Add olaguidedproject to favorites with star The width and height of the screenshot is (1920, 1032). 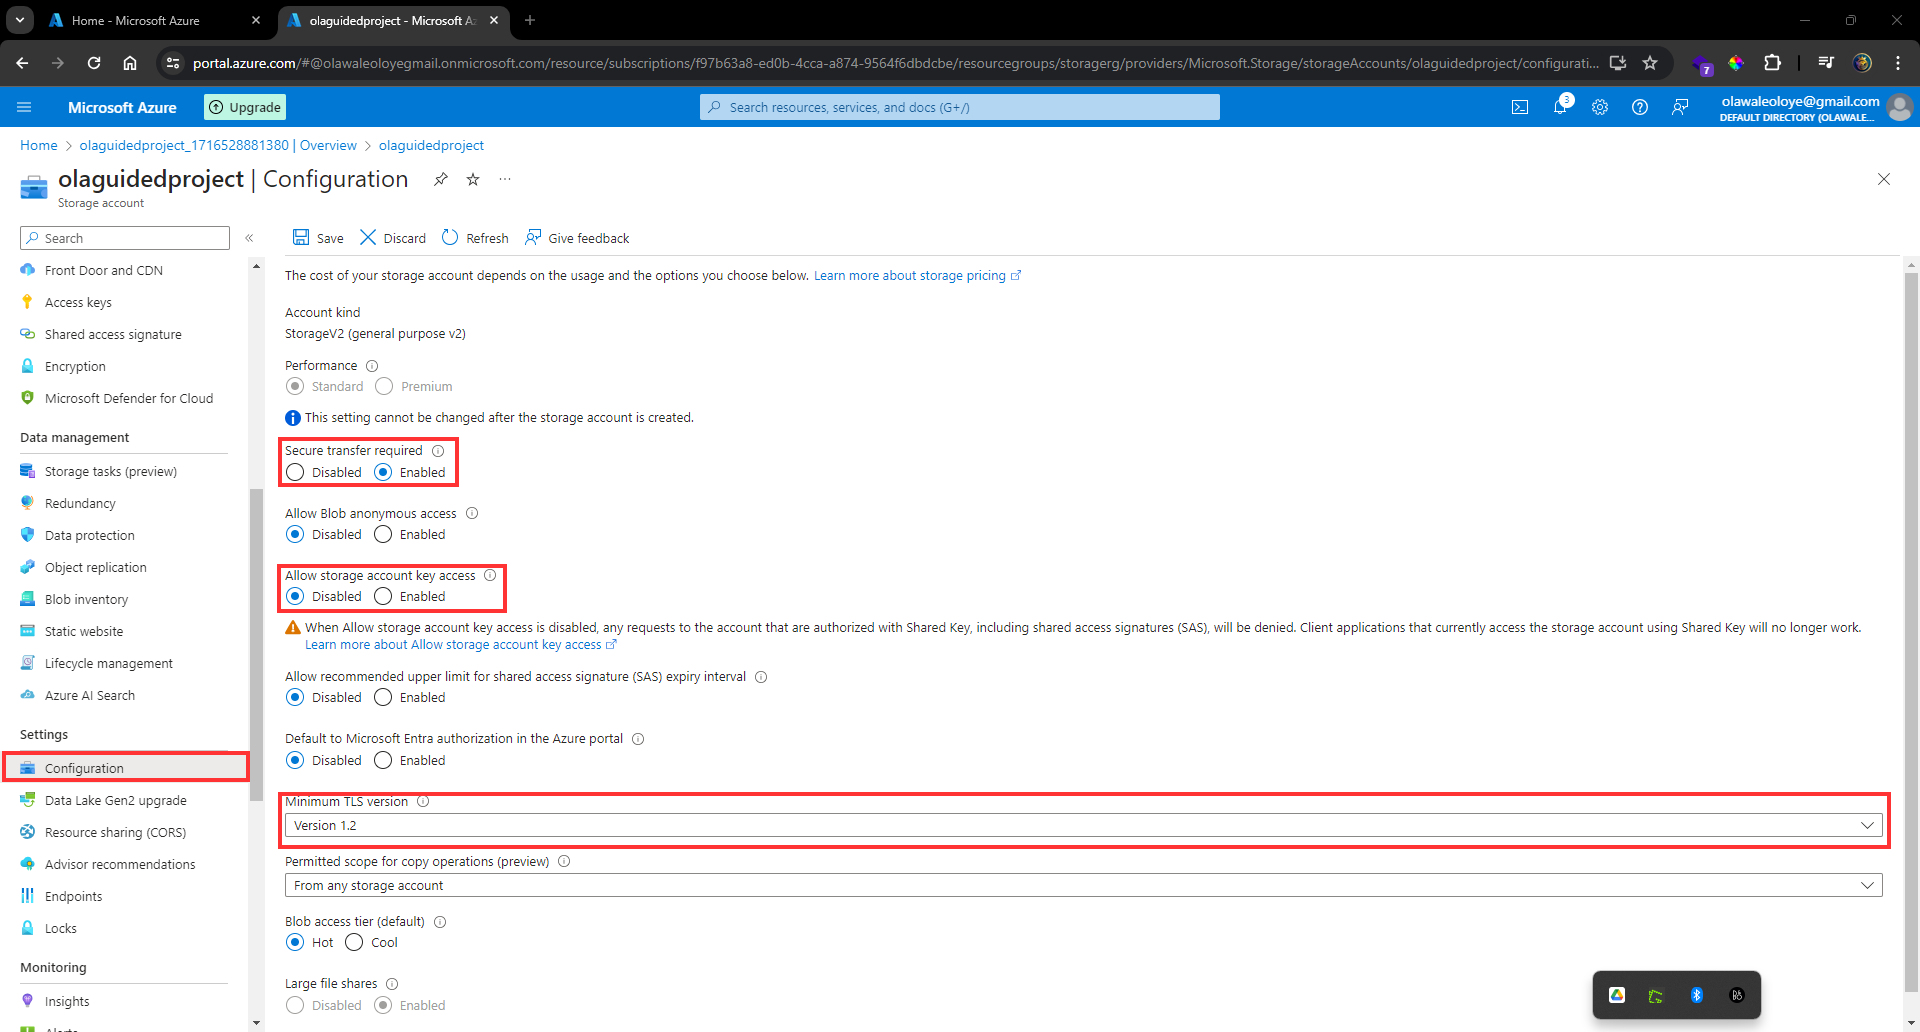coord(473,179)
